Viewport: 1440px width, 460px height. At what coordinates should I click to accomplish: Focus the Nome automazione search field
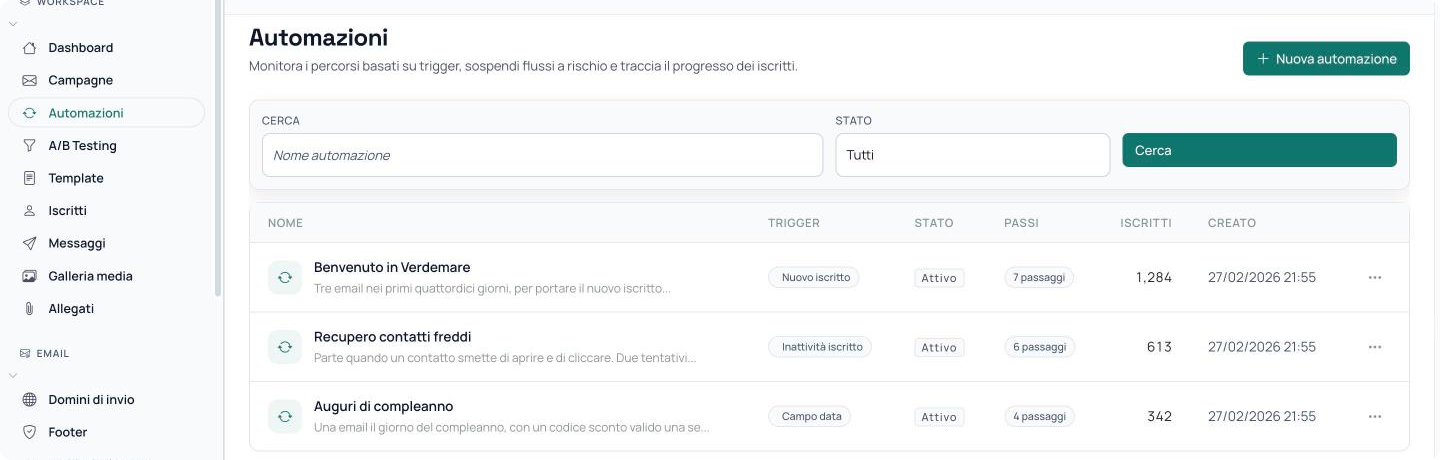[543, 155]
